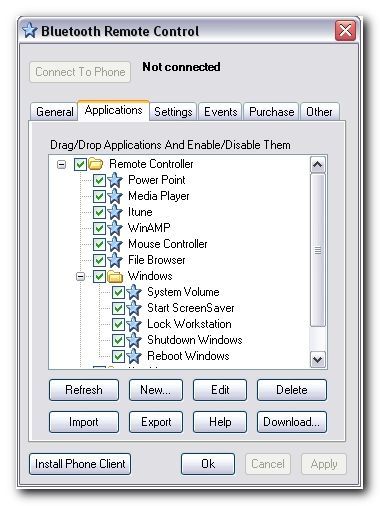Disable the Itune checkbox
Image resolution: width=380 pixels, height=506 pixels.
click(99, 212)
